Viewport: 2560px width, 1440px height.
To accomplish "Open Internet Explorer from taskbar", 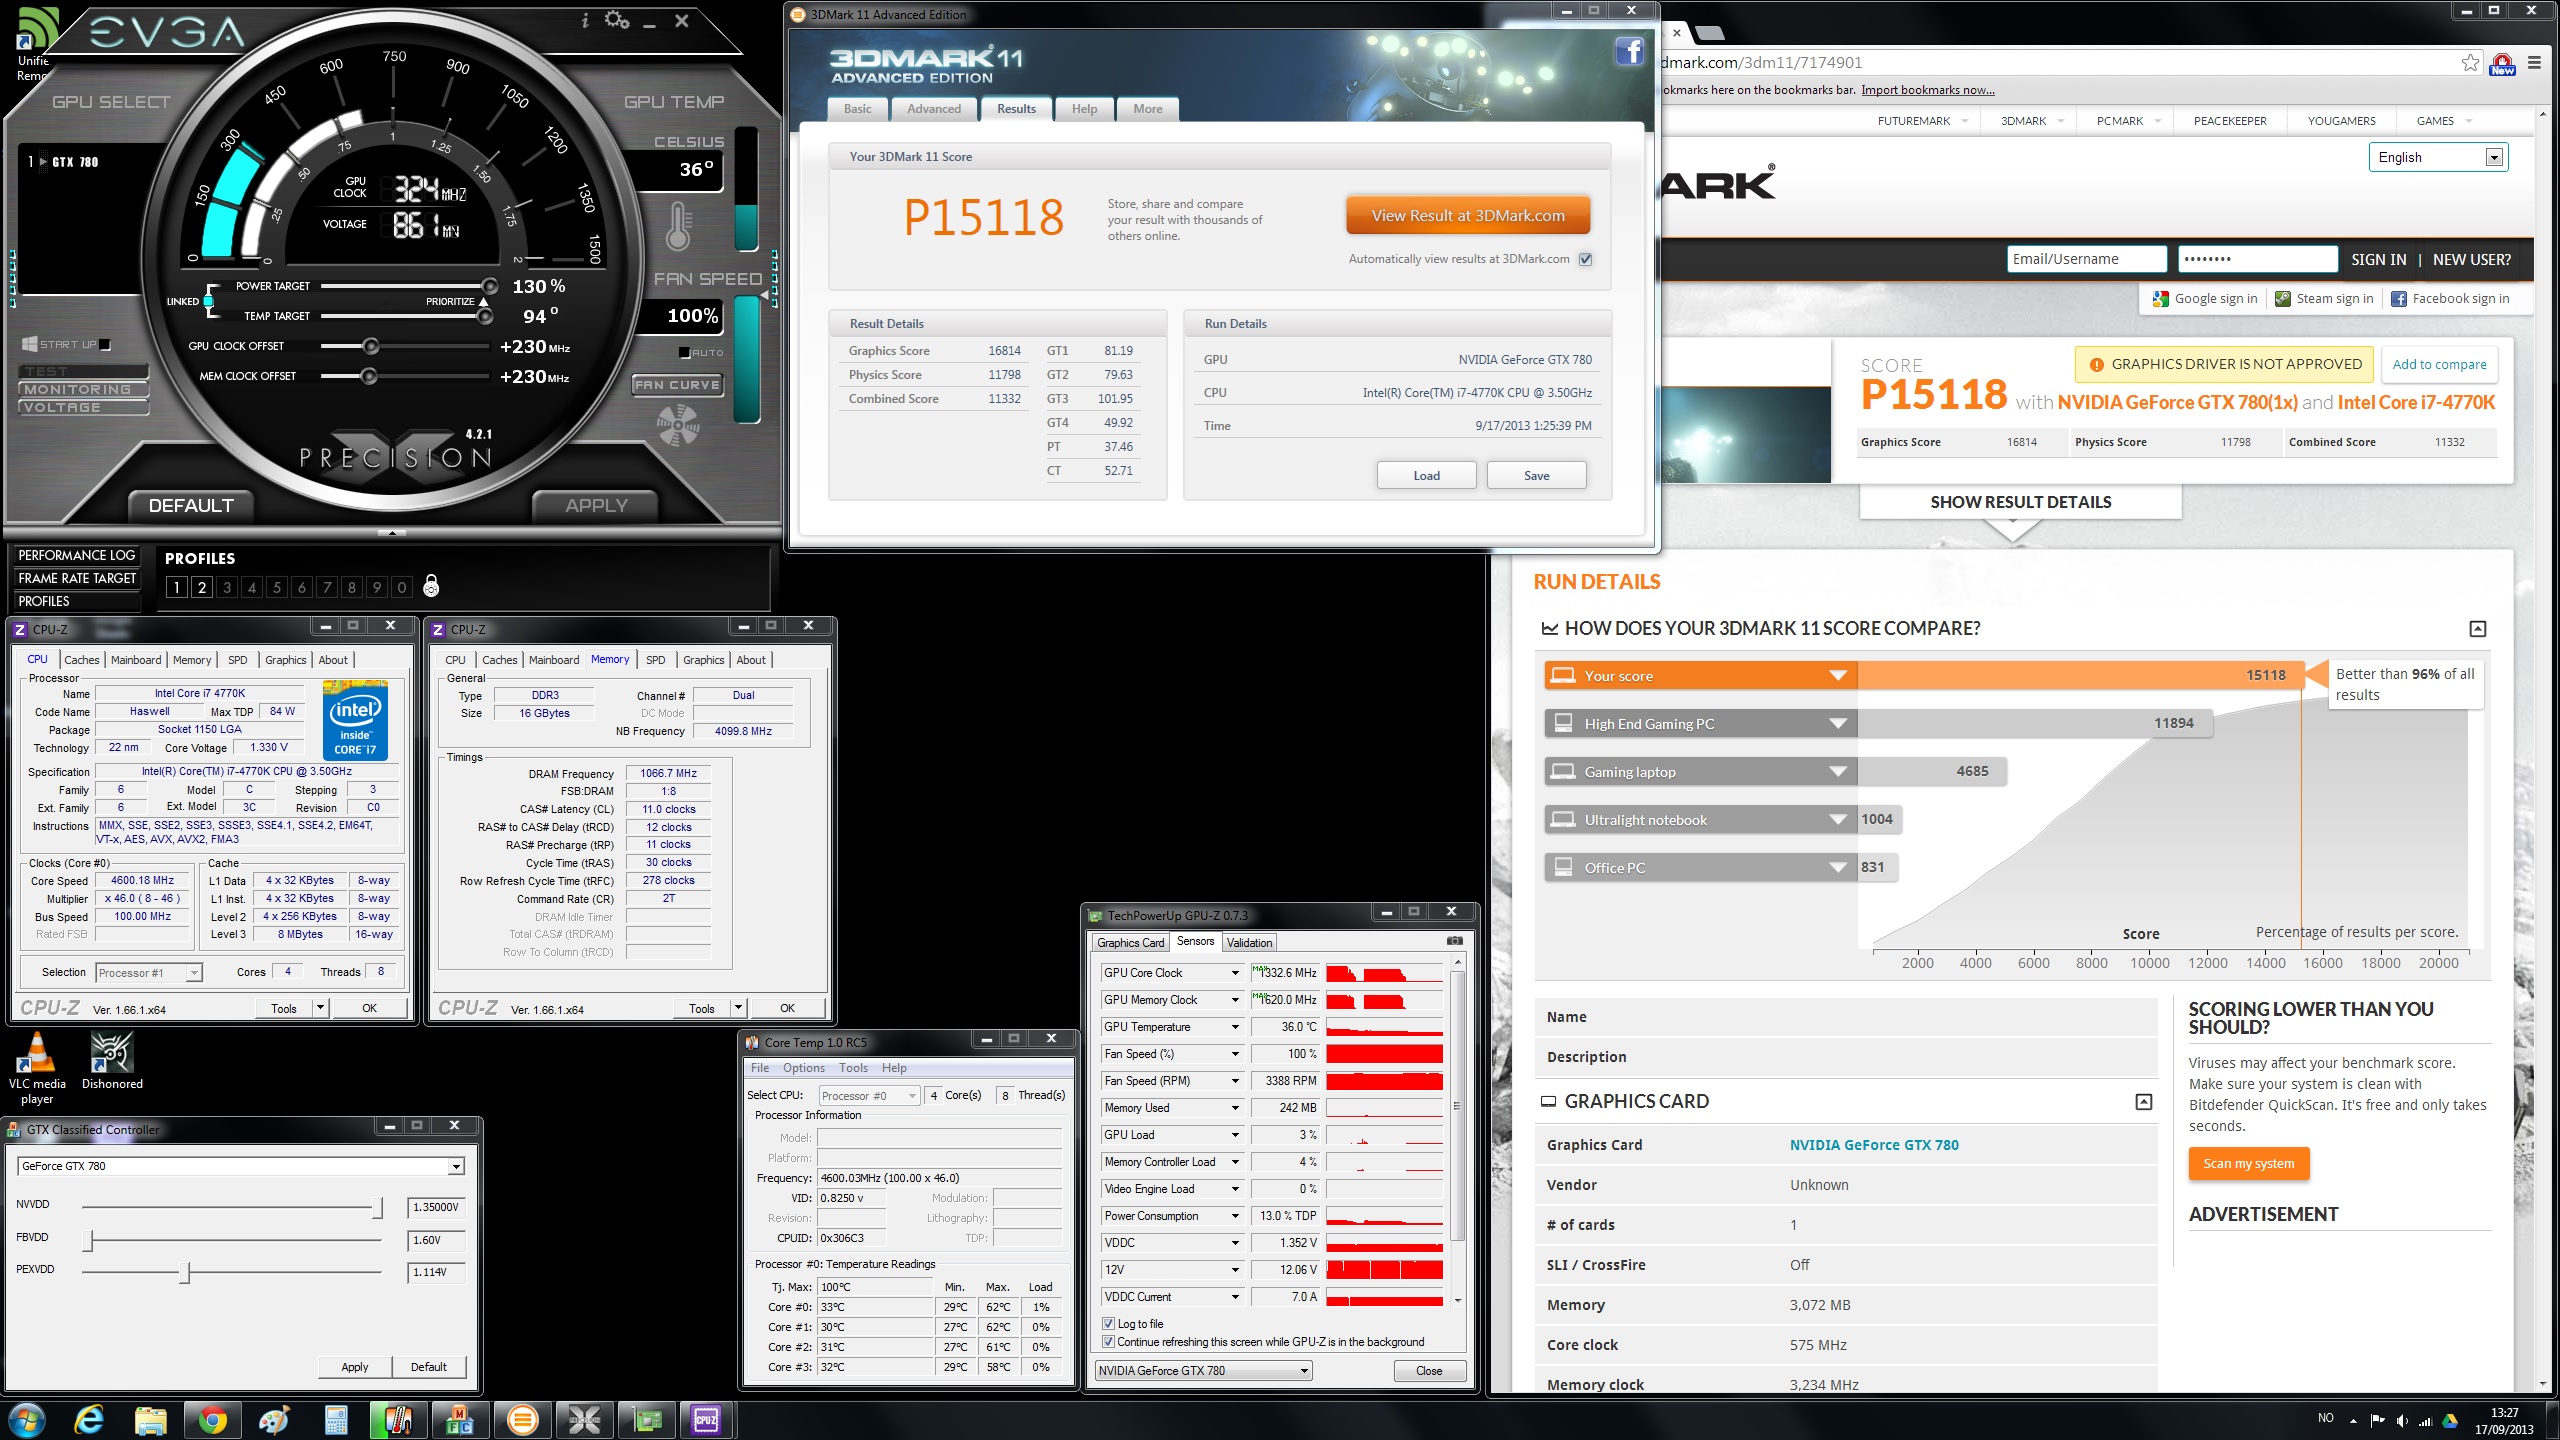I will (x=89, y=1419).
